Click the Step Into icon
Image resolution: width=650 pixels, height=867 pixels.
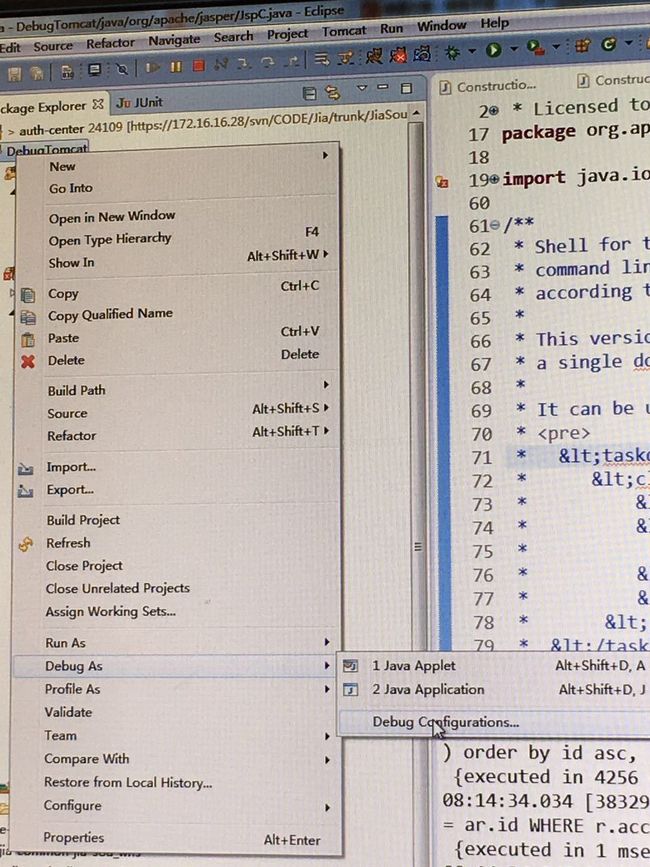point(244,64)
